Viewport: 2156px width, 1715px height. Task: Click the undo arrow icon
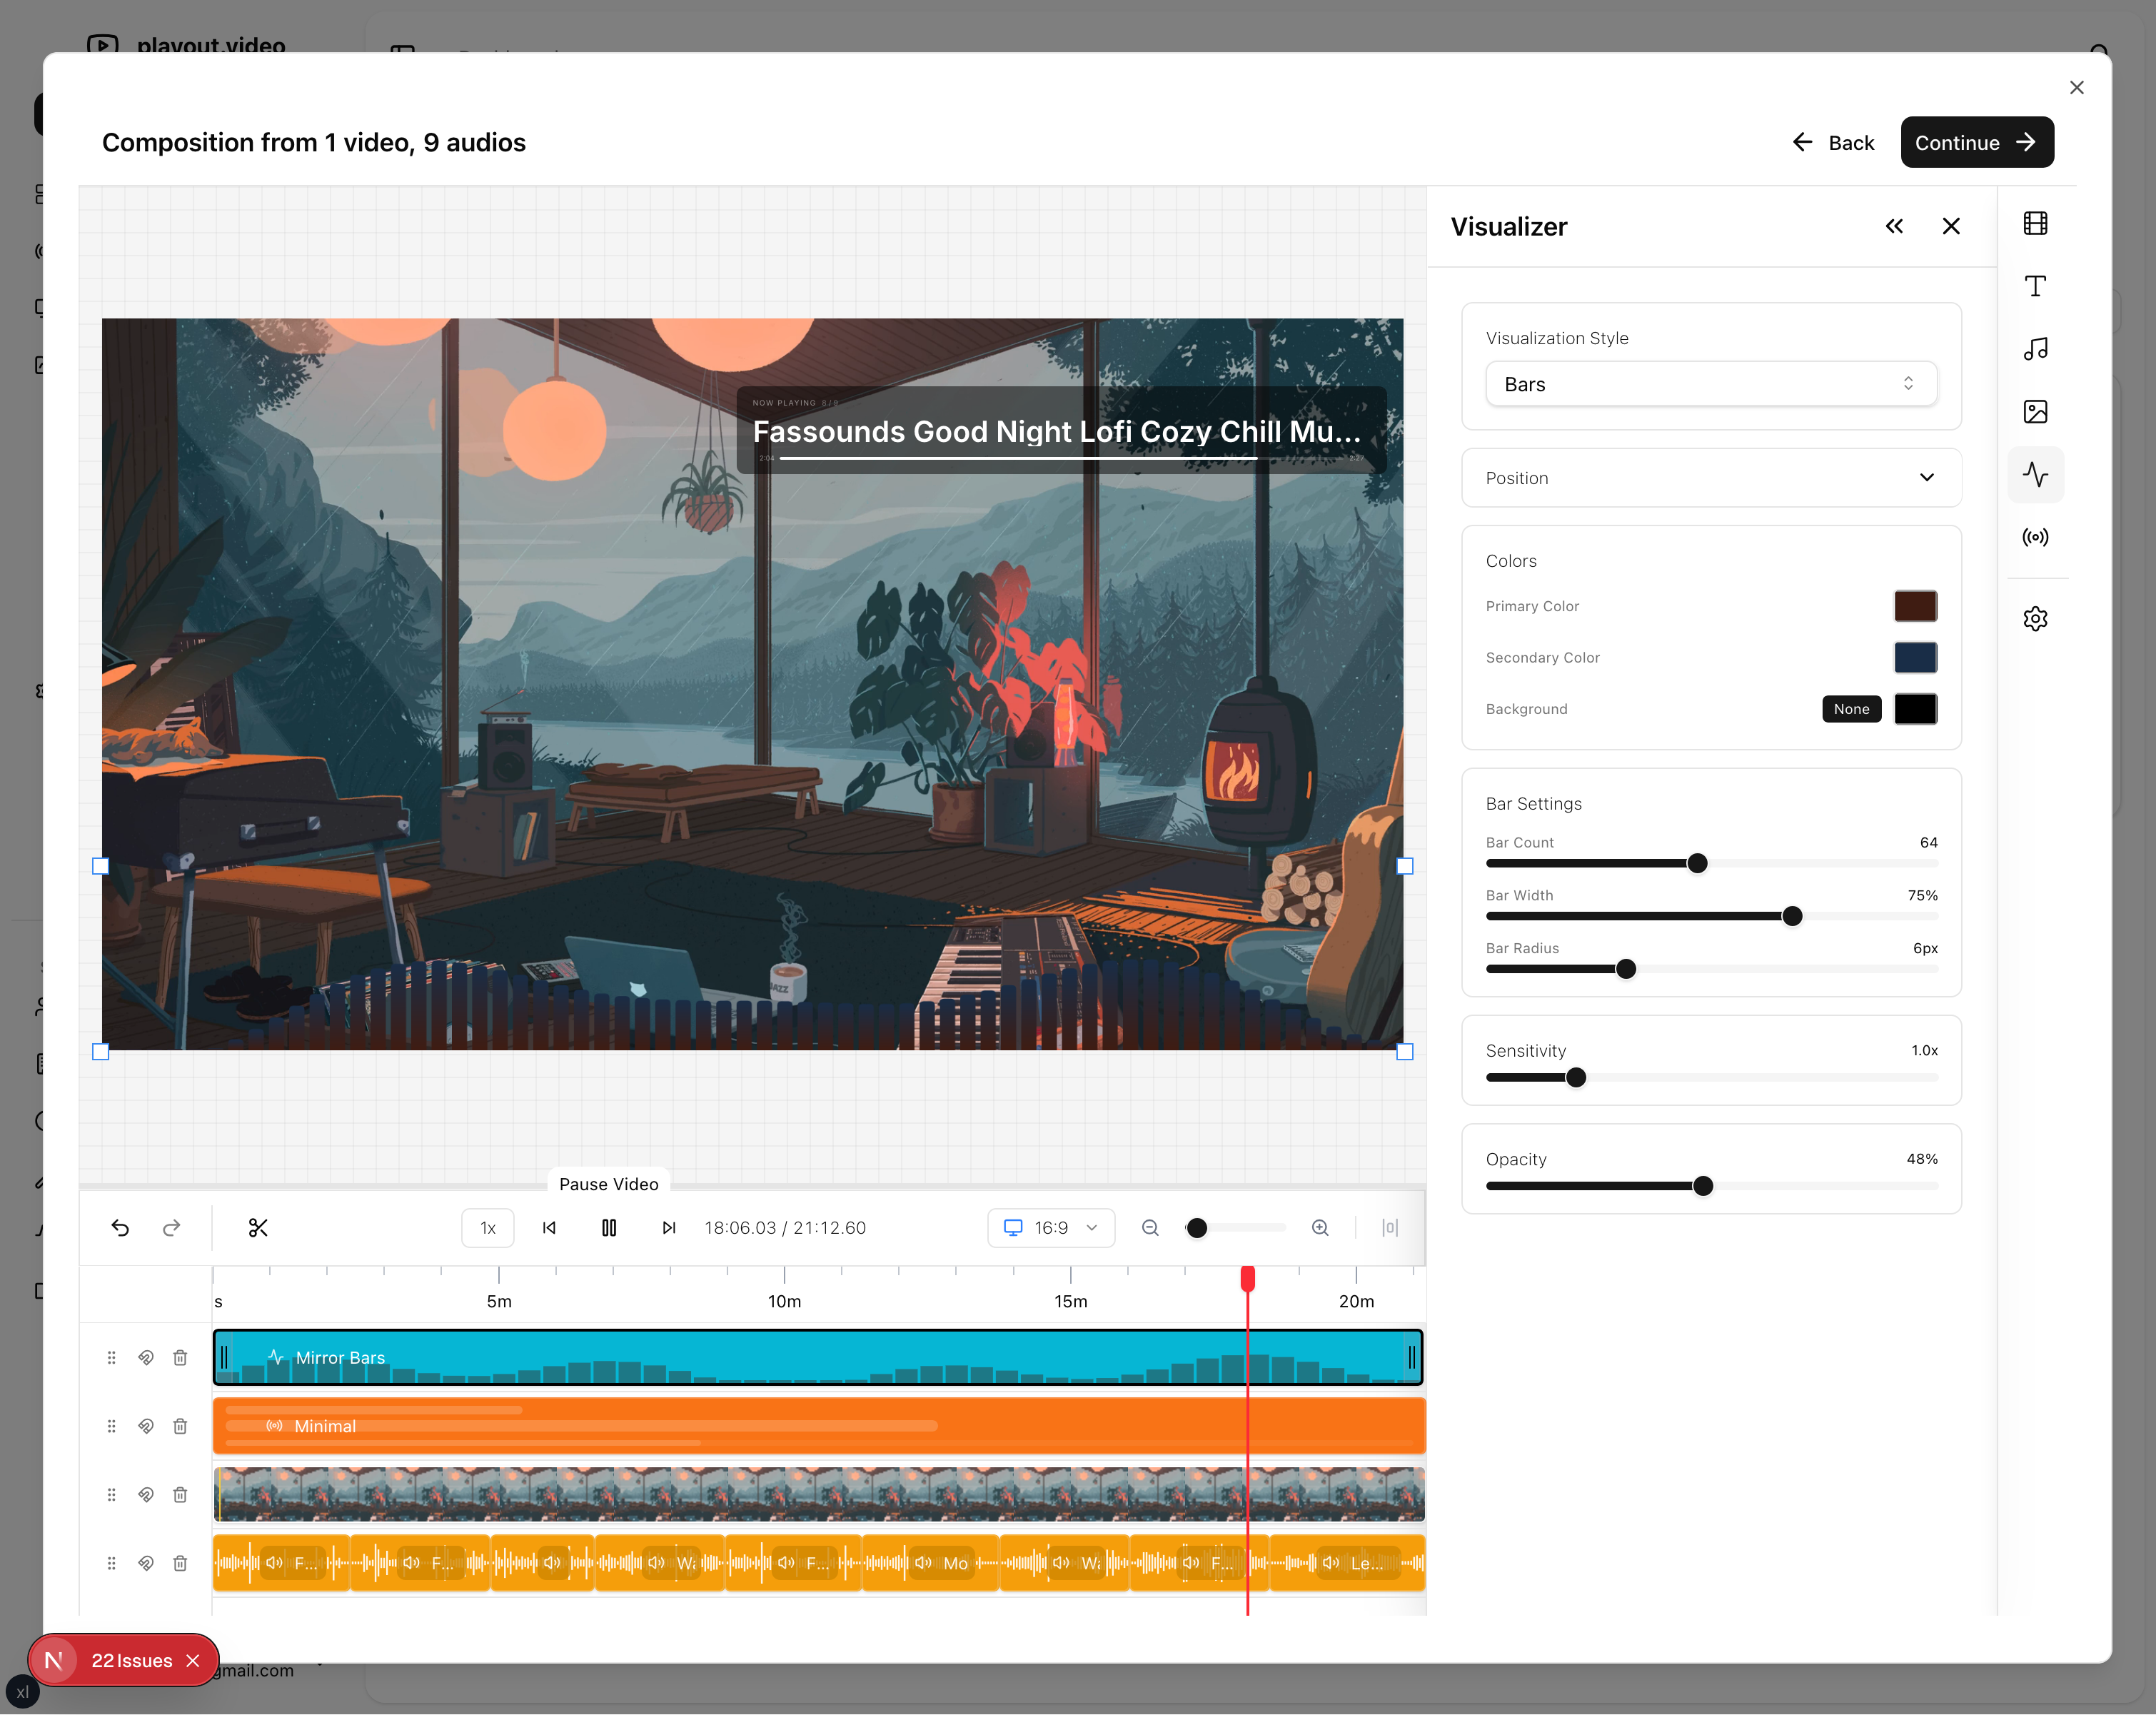click(x=120, y=1228)
